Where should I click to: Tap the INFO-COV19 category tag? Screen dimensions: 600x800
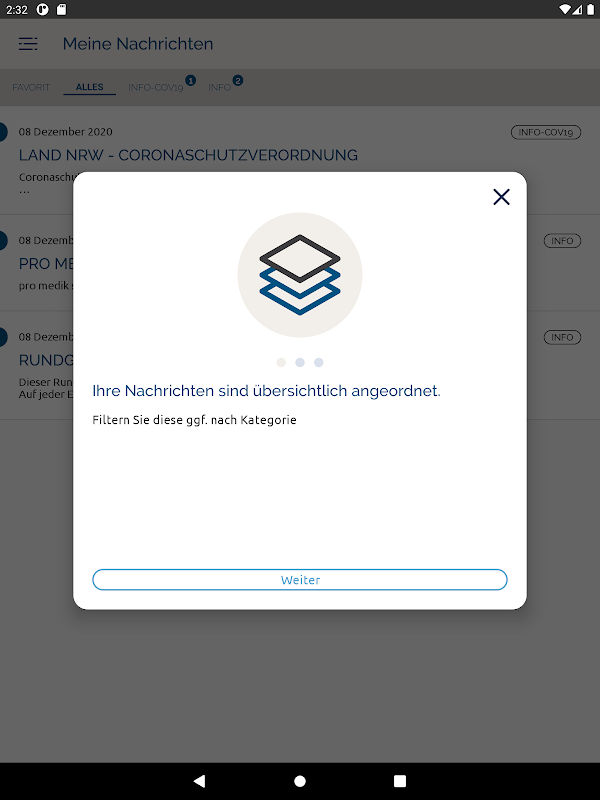click(546, 132)
